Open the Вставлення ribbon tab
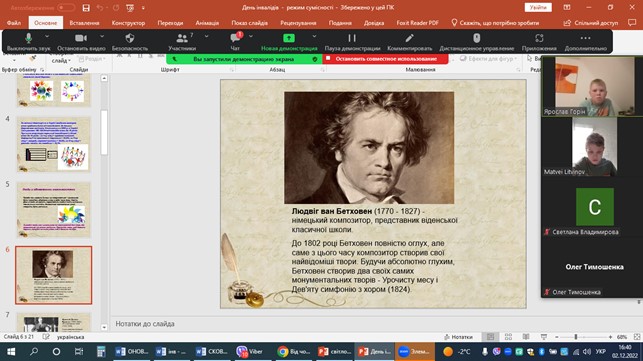Image resolution: width=643 pixels, height=361 pixels. pyautogui.click(x=84, y=23)
